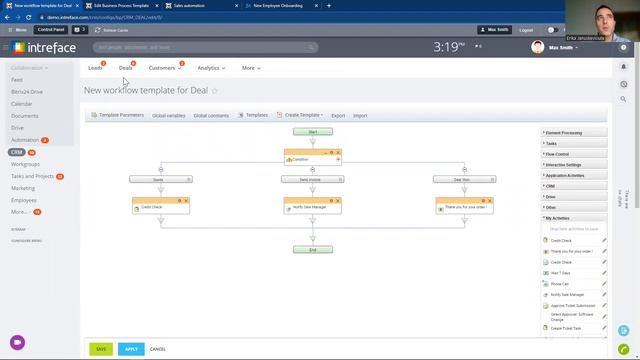
Task: Open settings of Notify Sale Manager block
Action: pyautogui.click(x=331, y=201)
